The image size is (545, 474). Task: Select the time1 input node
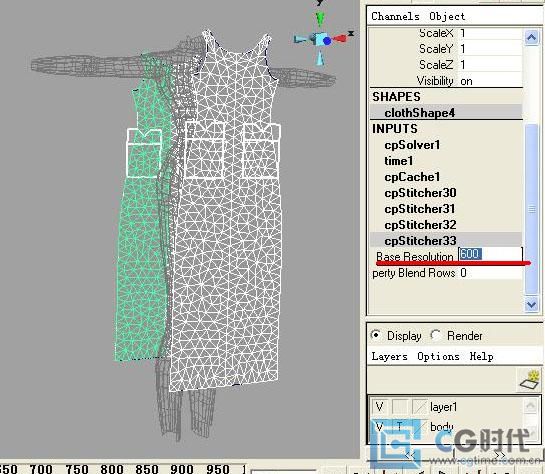click(399, 161)
